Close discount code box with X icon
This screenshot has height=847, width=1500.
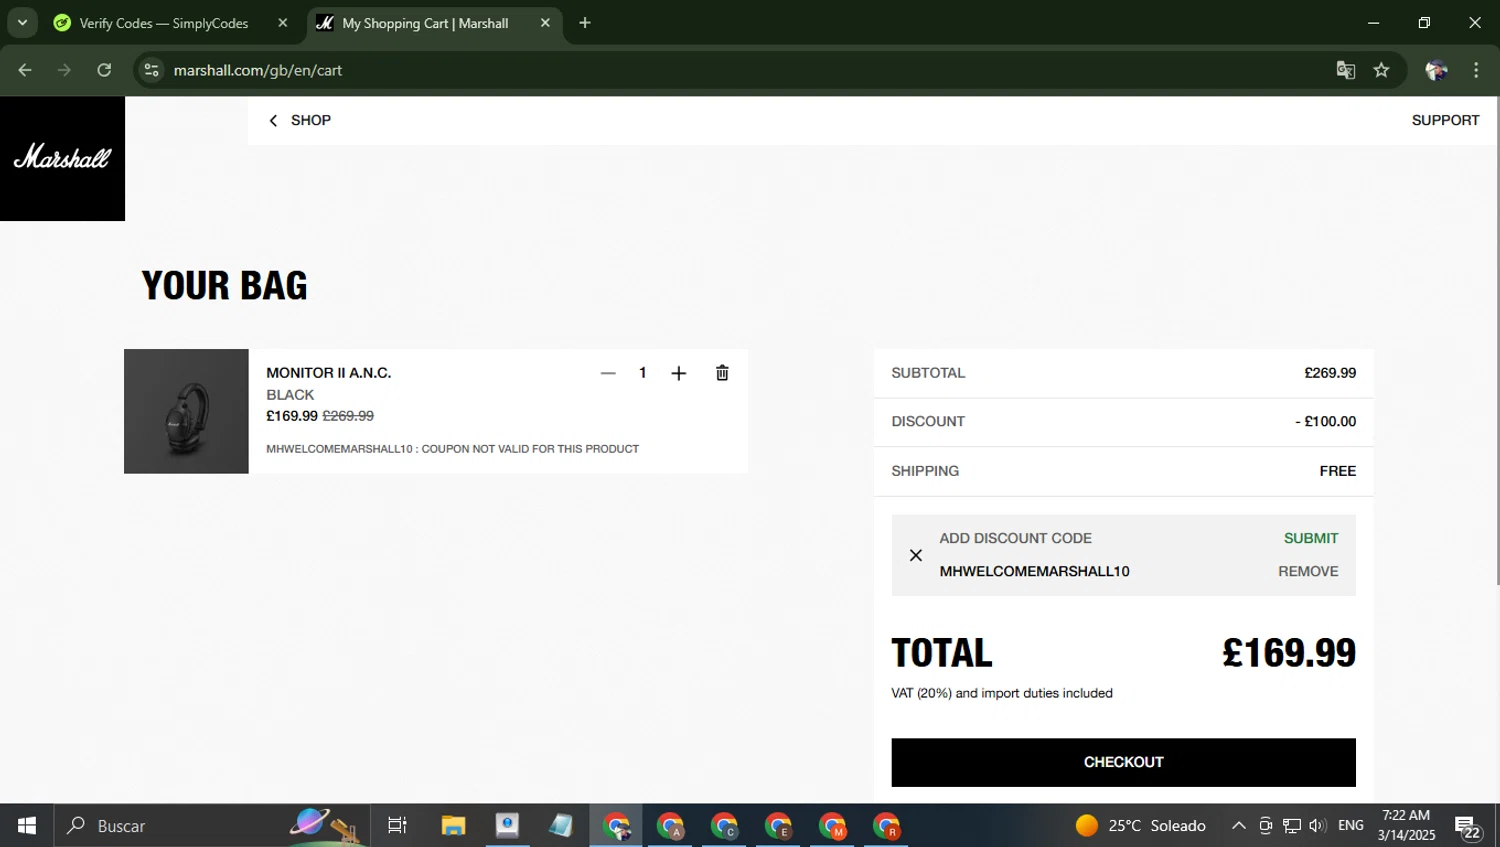916,555
